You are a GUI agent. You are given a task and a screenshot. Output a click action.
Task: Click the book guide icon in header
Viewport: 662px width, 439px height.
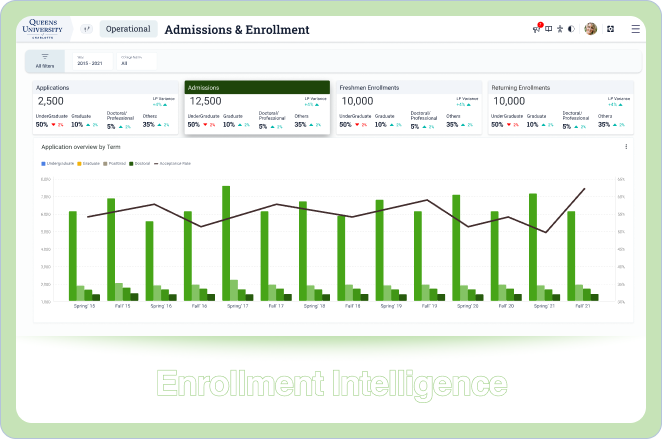[x=549, y=30]
